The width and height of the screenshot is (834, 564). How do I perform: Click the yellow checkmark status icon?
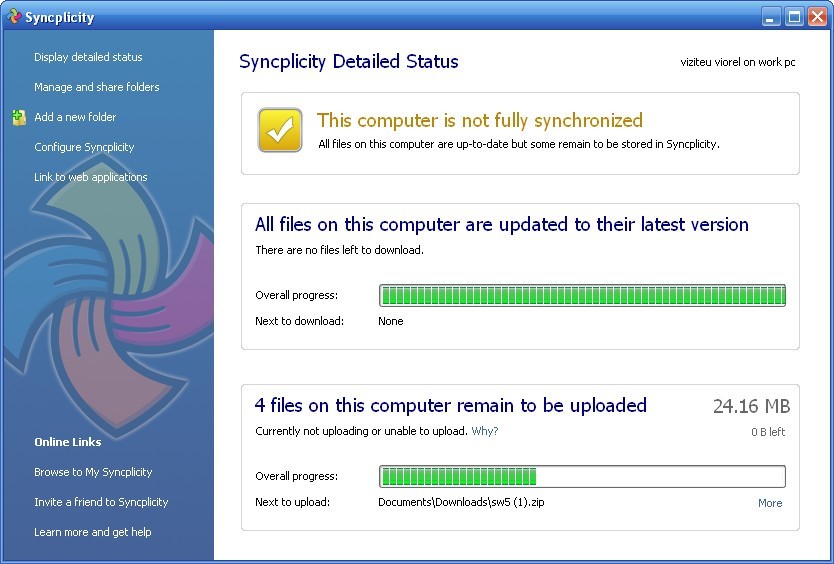(x=280, y=130)
